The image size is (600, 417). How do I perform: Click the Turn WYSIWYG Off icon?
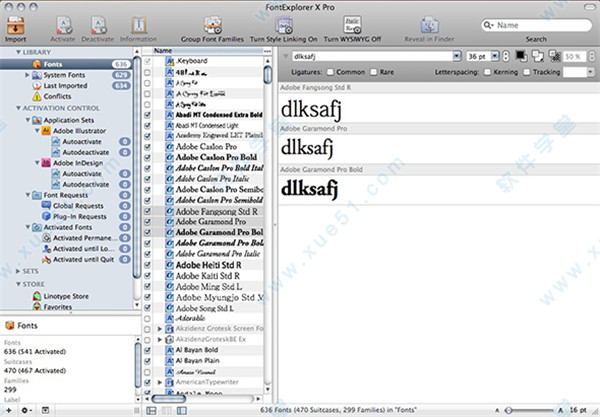click(x=352, y=24)
